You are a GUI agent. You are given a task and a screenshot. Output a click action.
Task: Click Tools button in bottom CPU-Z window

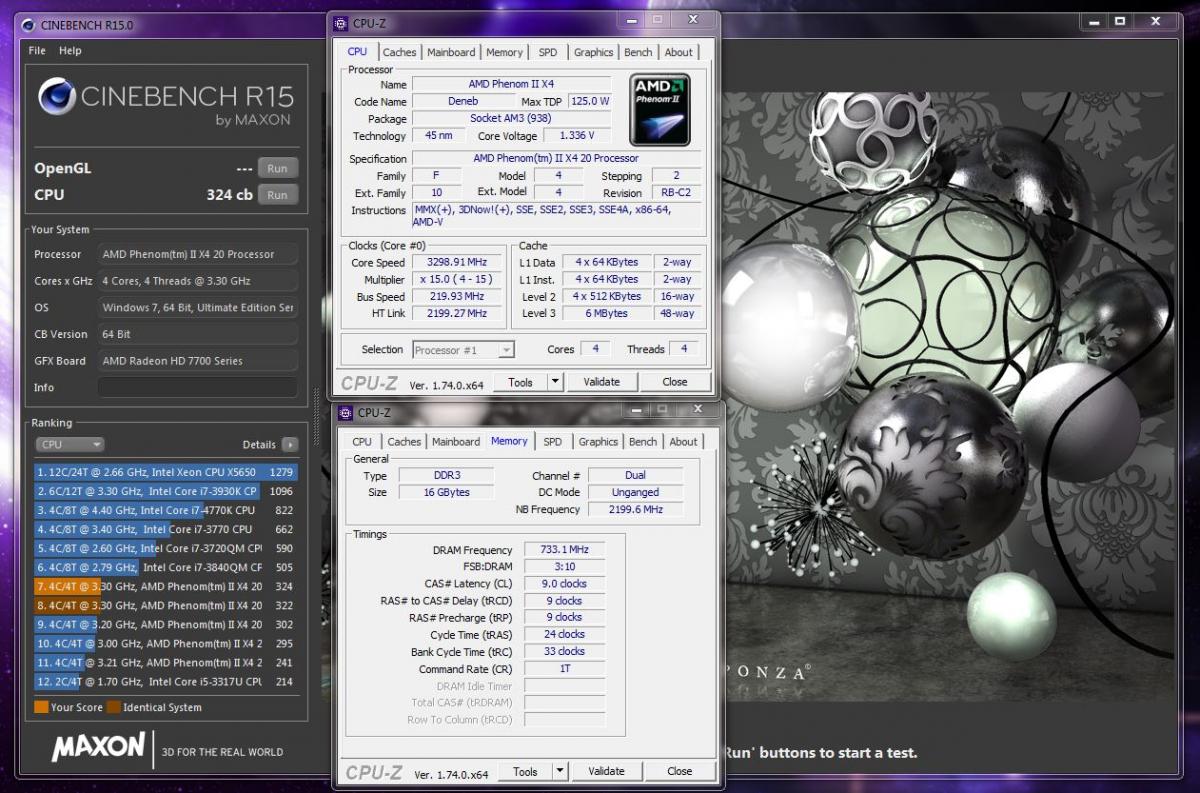coord(525,771)
